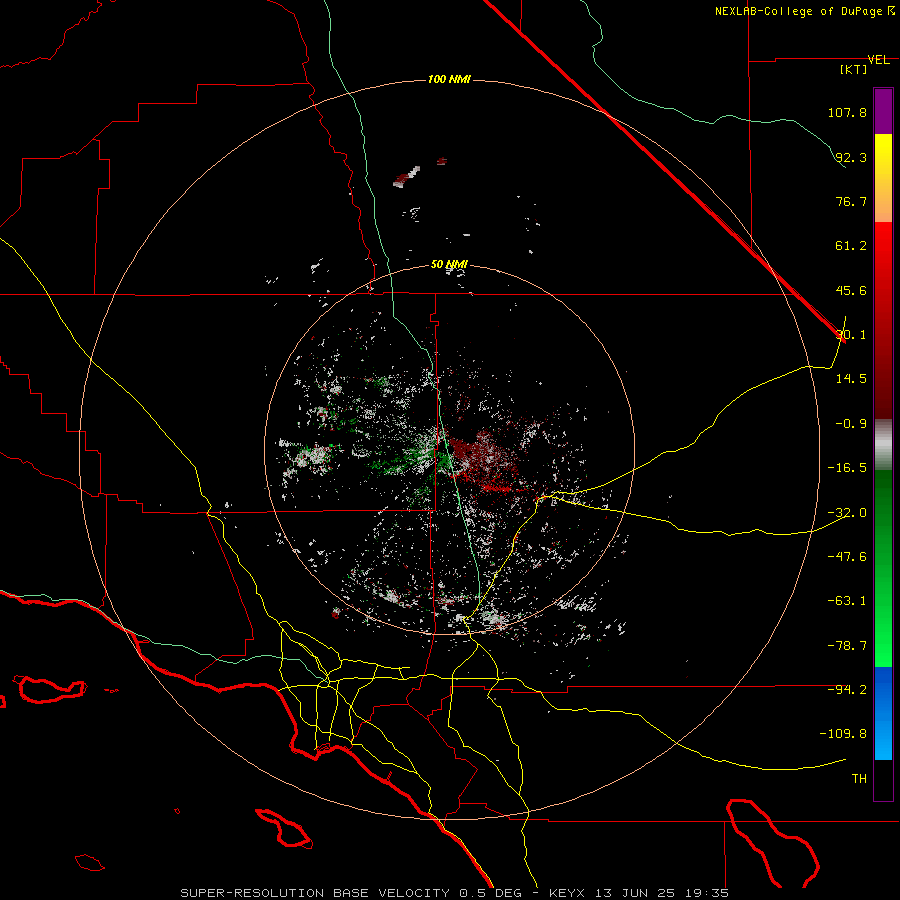Click the -16.5 velocity scale value

847,468
